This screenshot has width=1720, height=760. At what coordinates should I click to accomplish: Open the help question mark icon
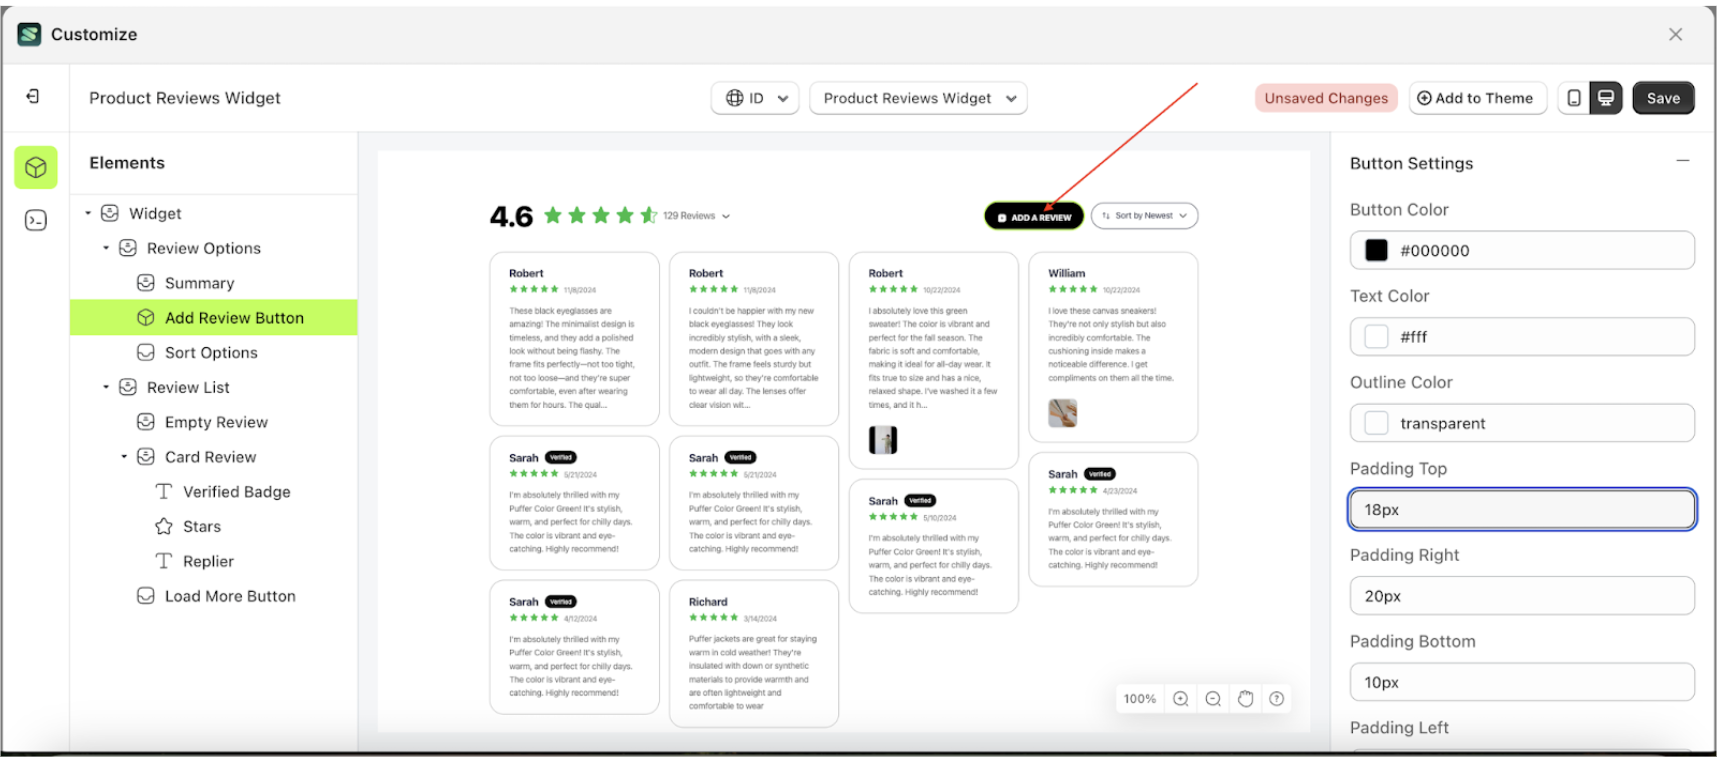1277,699
